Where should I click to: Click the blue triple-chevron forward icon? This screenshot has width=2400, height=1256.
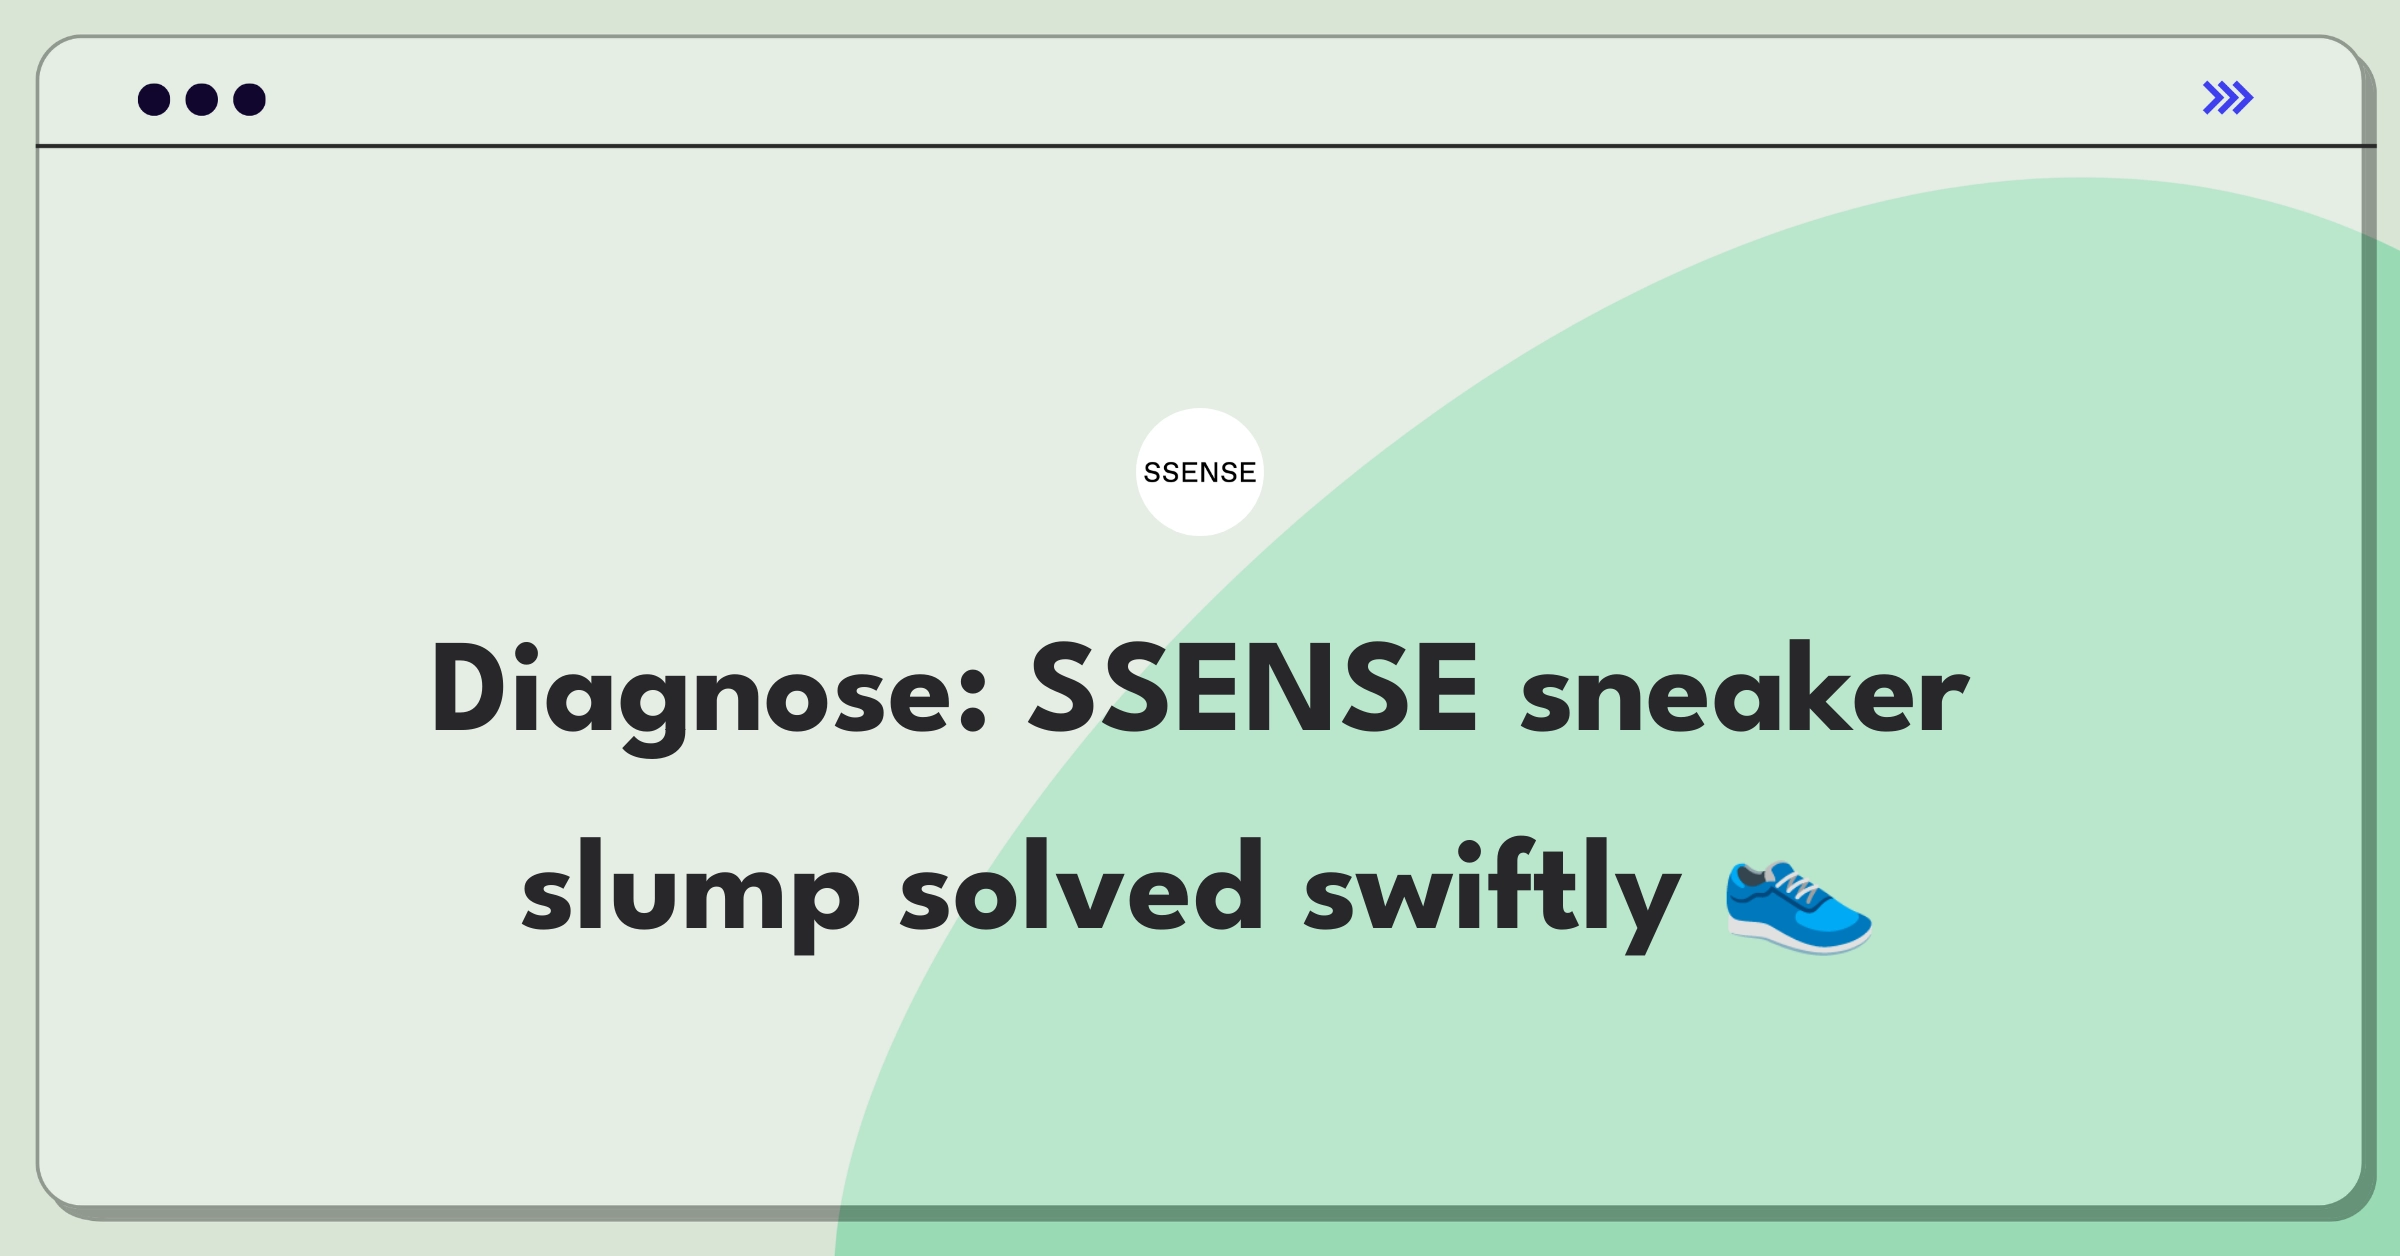click(x=2228, y=98)
